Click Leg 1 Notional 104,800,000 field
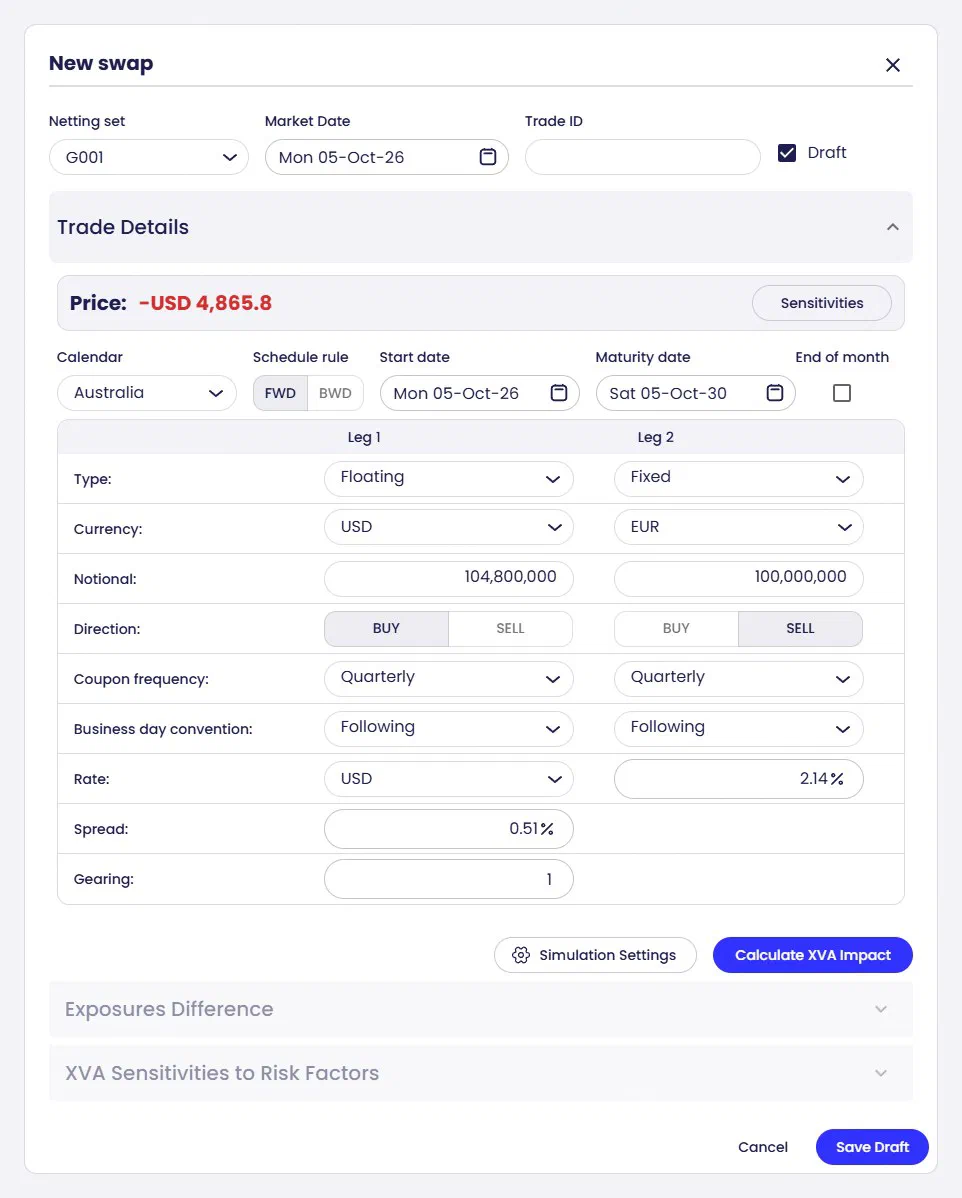Viewport: 962px width, 1198px height. 449,578
